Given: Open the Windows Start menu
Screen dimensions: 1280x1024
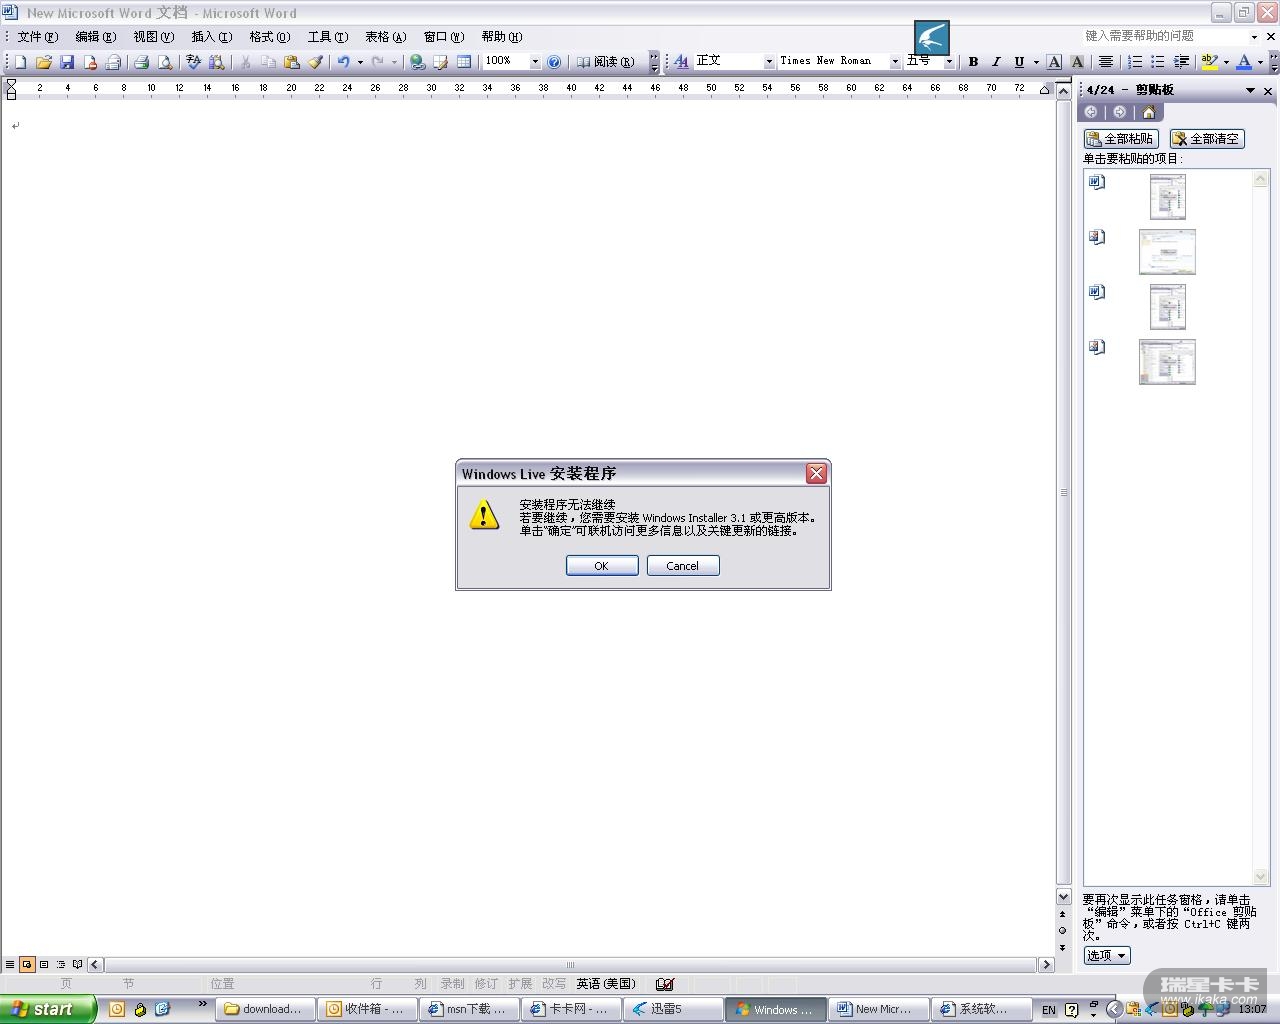Looking at the screenshot, I should point(48,1009).
